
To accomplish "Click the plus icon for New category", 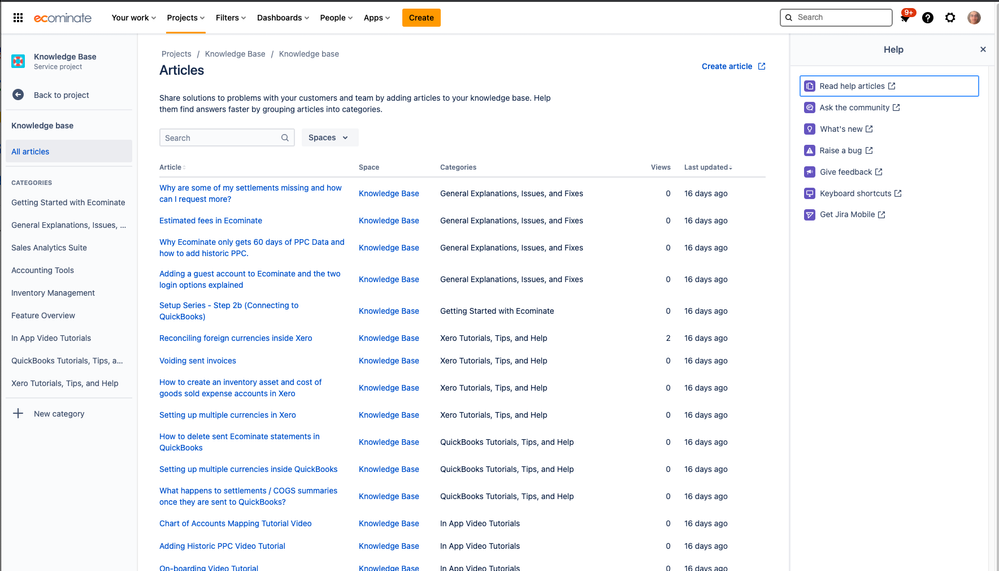I will (18, 414).
